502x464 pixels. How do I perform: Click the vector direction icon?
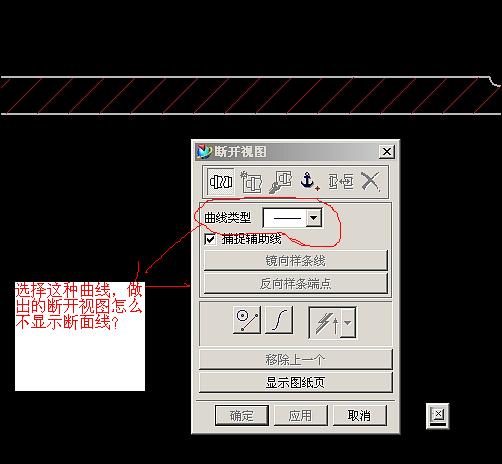326,323
